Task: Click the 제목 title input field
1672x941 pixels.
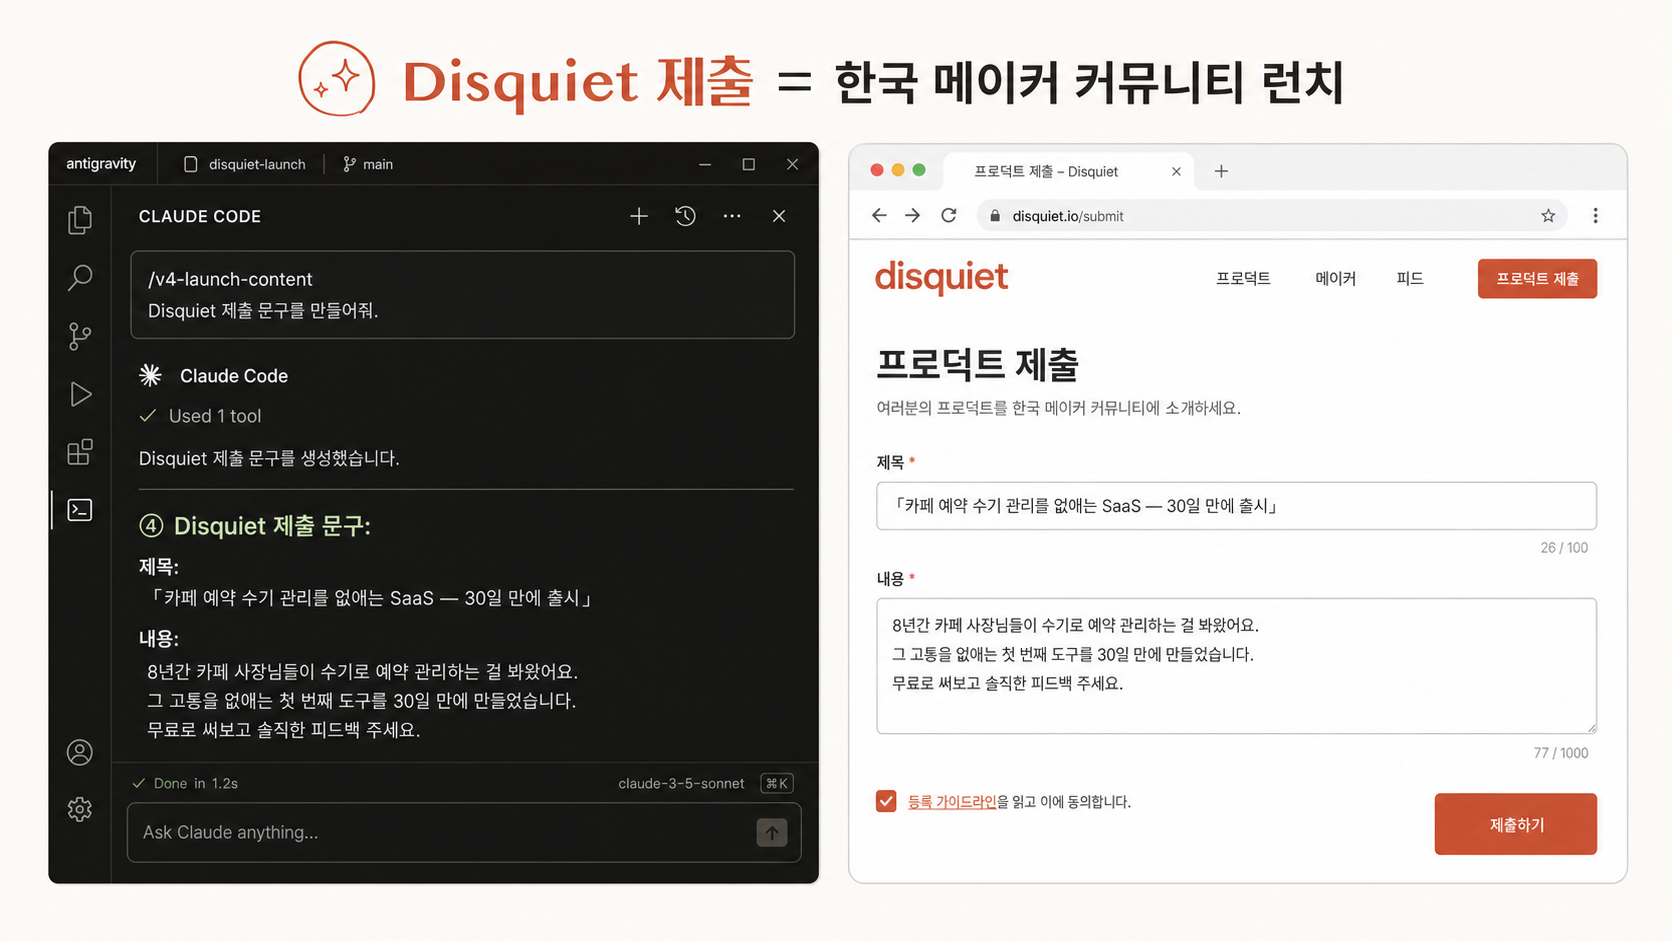Action: tap(1236, 506)
